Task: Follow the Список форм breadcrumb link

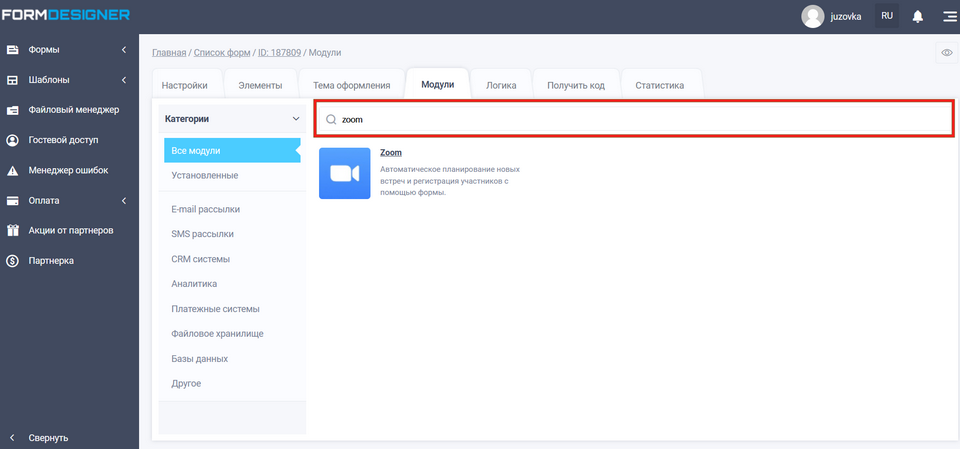Action: (222, 53)
